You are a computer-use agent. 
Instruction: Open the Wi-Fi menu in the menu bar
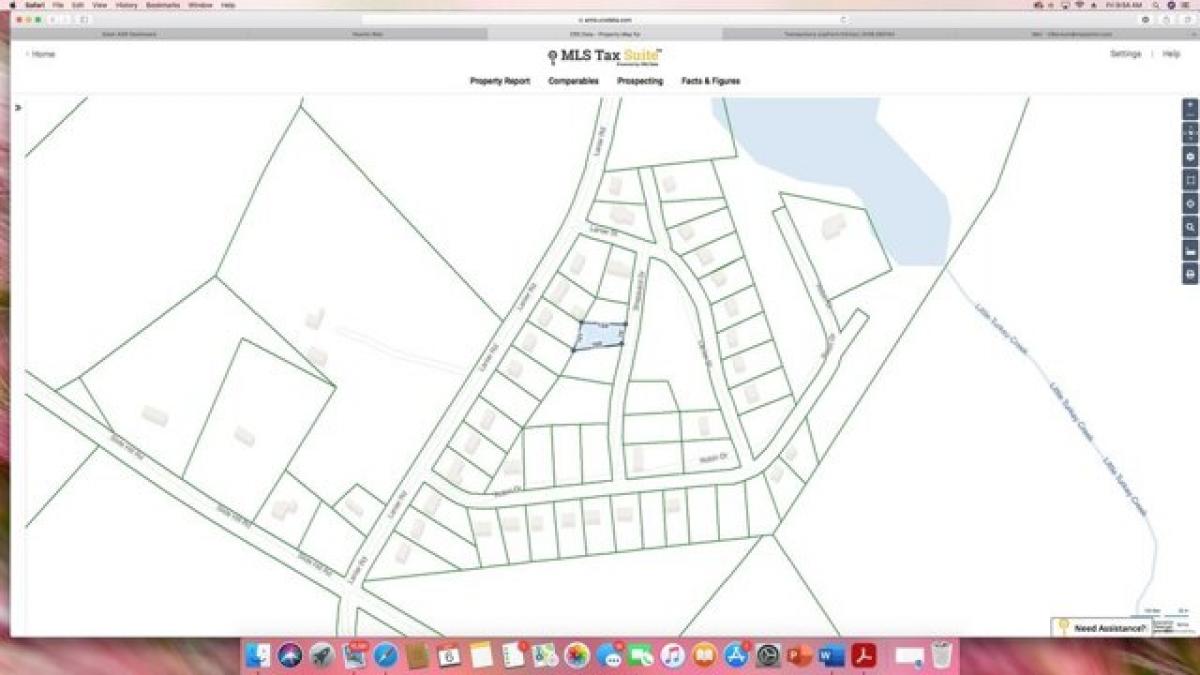click(x=1077, y=4)
